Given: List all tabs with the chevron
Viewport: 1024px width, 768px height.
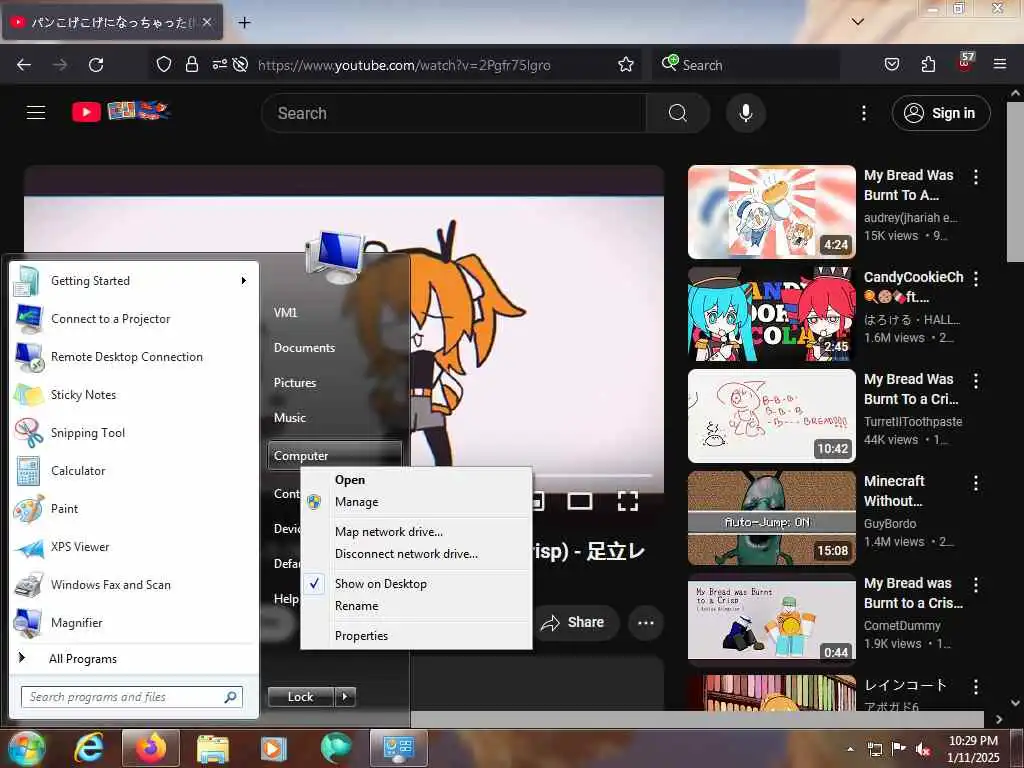Looking at the screenshot, I should (x=858, y=22).
